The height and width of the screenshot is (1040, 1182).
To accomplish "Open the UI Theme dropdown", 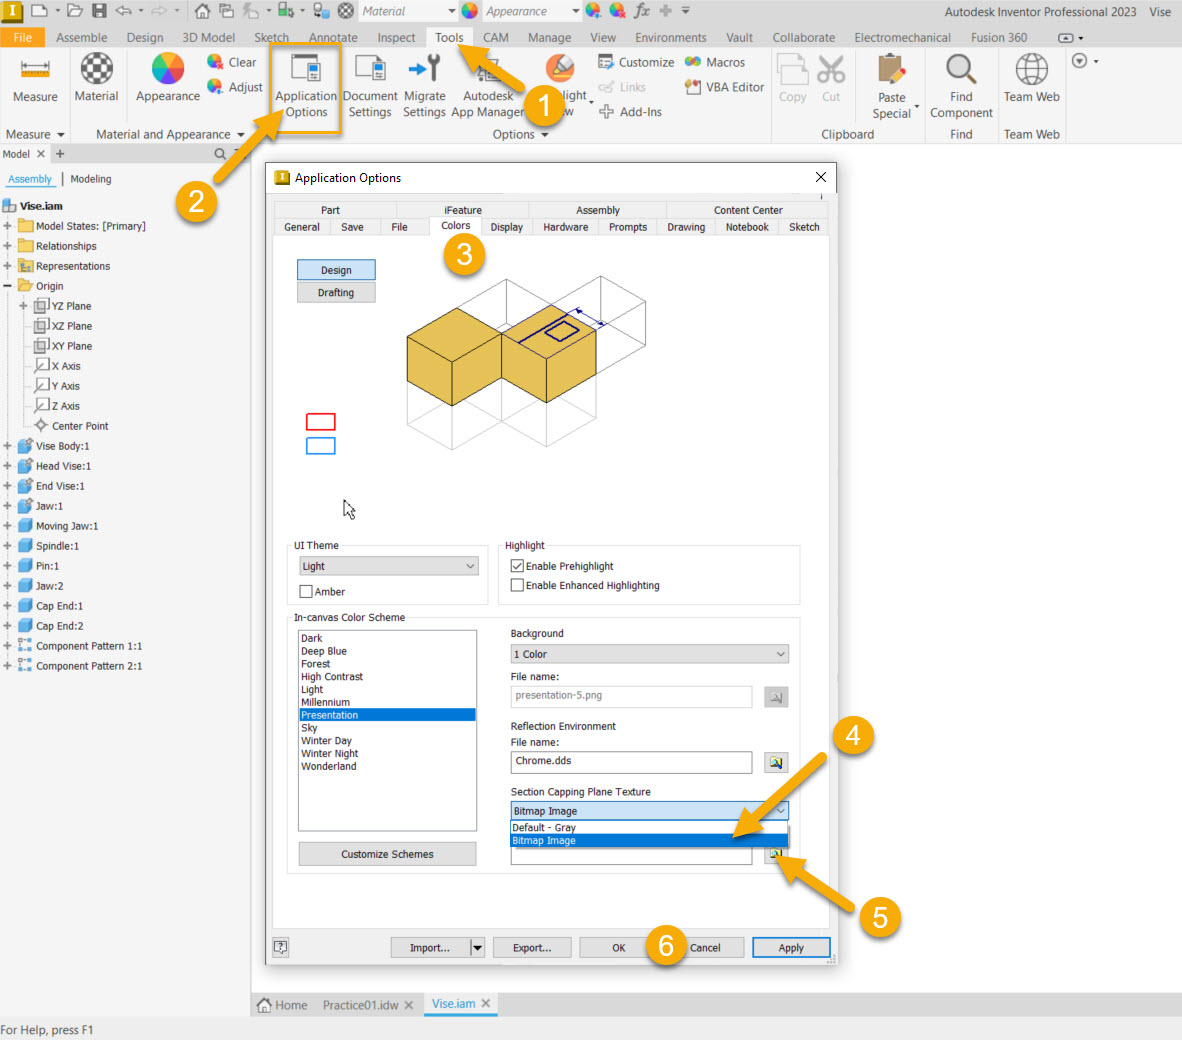I will (x=387, y=566).
